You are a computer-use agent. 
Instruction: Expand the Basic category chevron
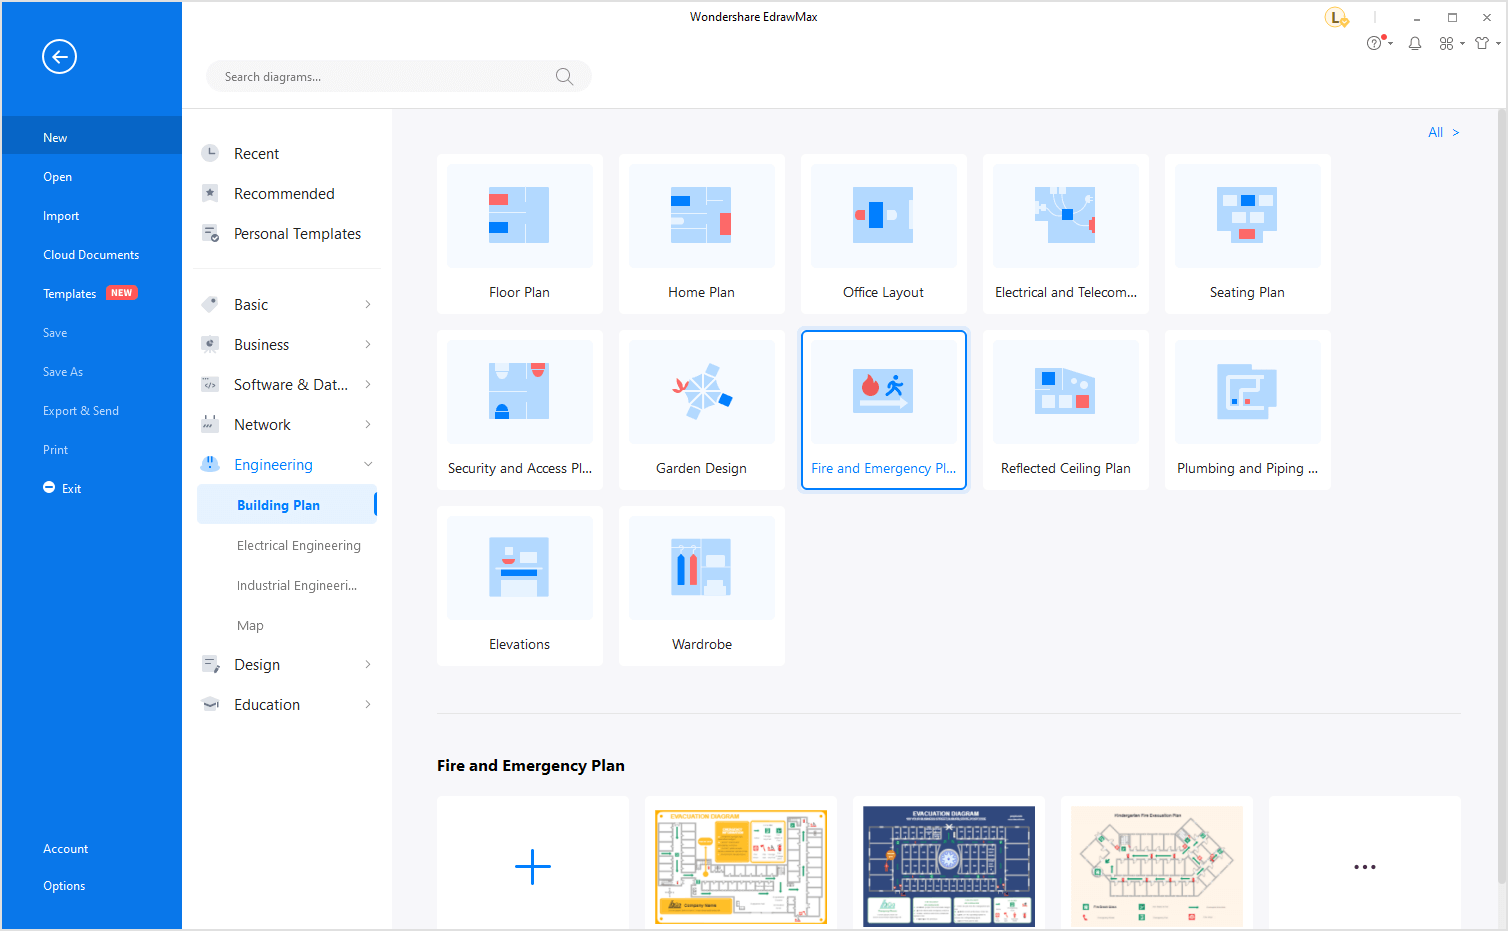click(x=368, y=304)
